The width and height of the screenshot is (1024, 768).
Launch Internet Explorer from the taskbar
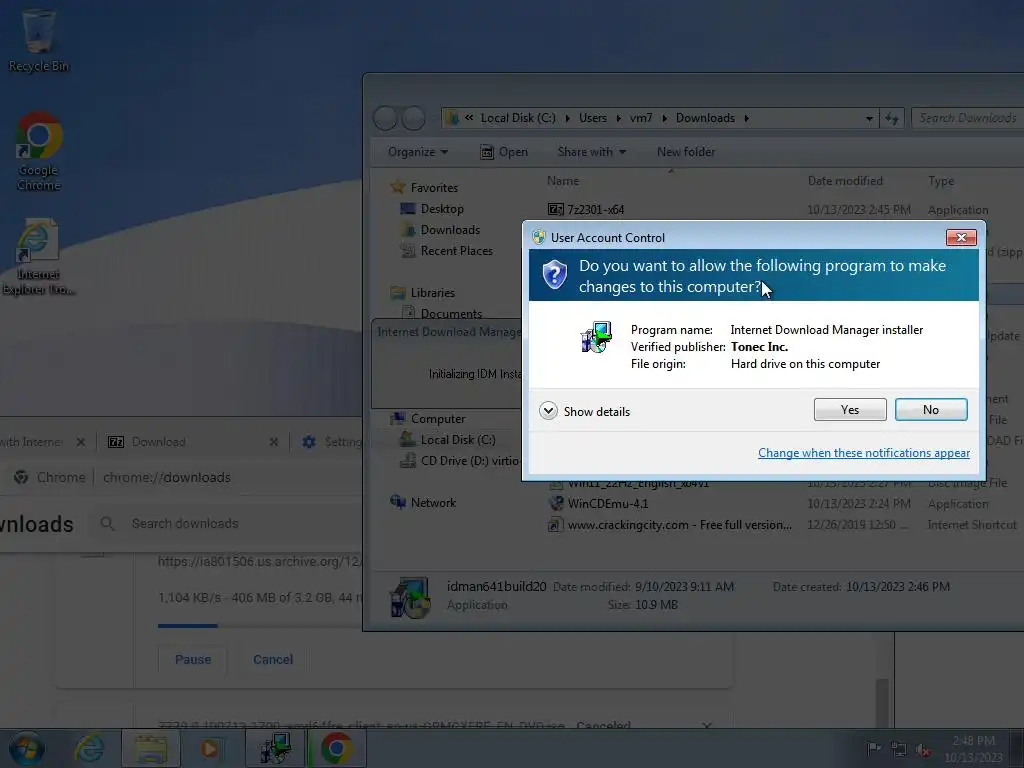(x=88, y=748)
